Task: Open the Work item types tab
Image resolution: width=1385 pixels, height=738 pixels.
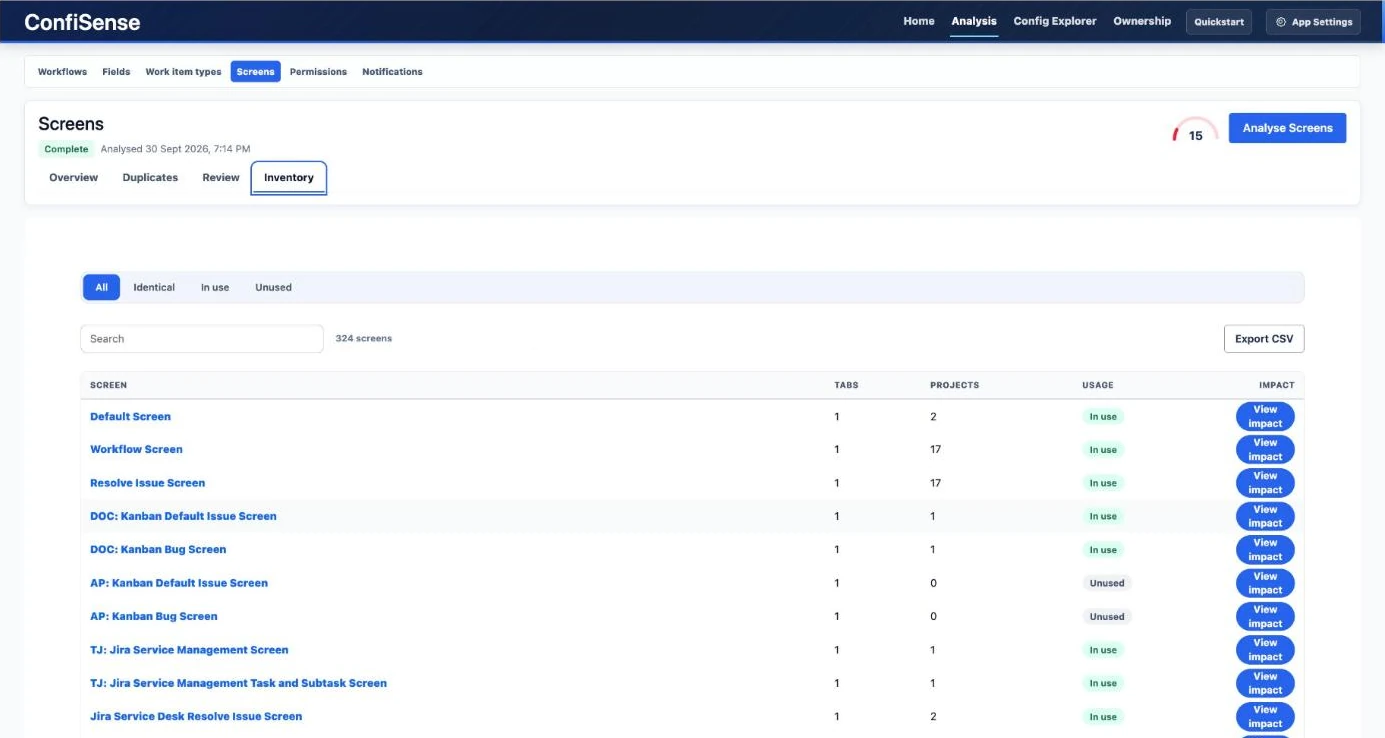Action: click(183, 72)
